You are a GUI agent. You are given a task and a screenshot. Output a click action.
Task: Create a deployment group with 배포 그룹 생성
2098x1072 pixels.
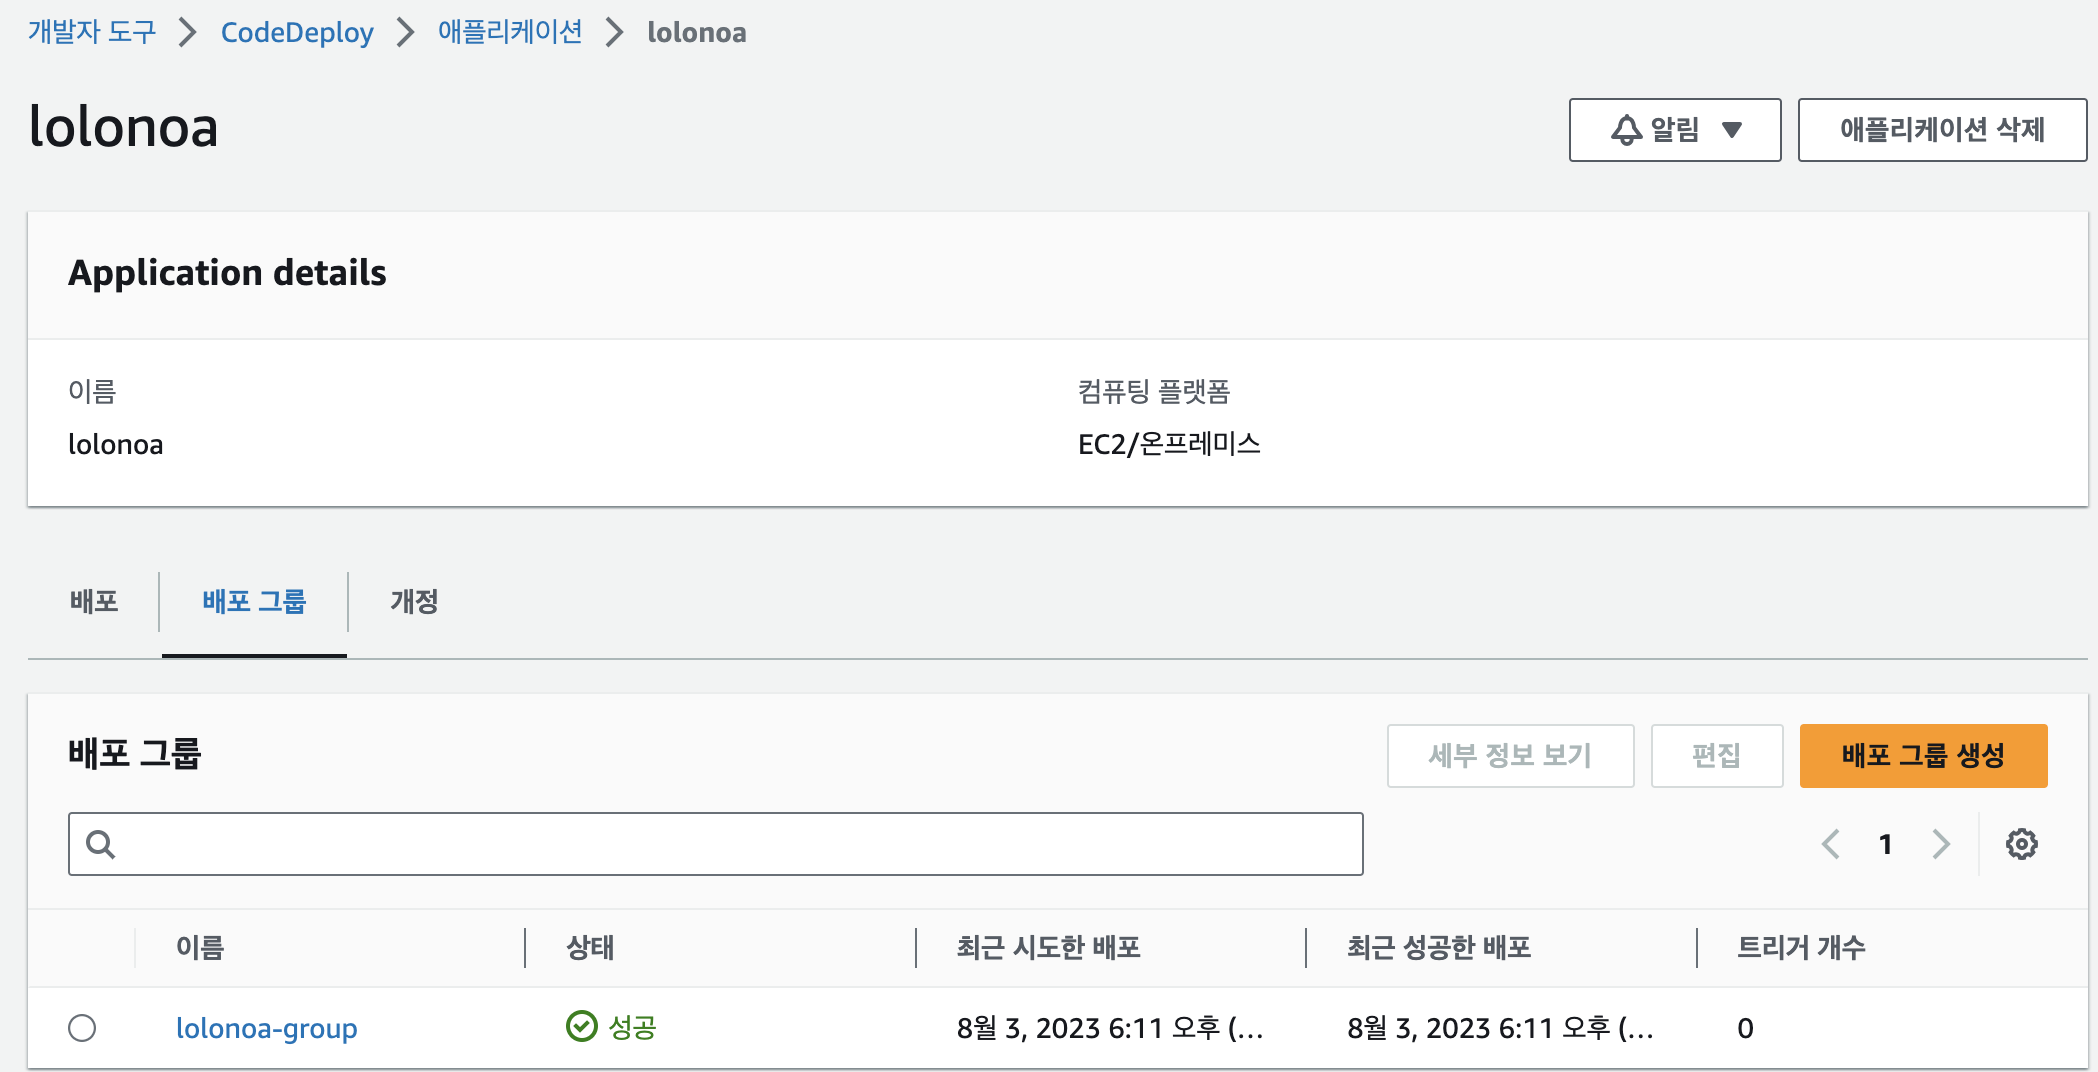(x=1923, y=755)
